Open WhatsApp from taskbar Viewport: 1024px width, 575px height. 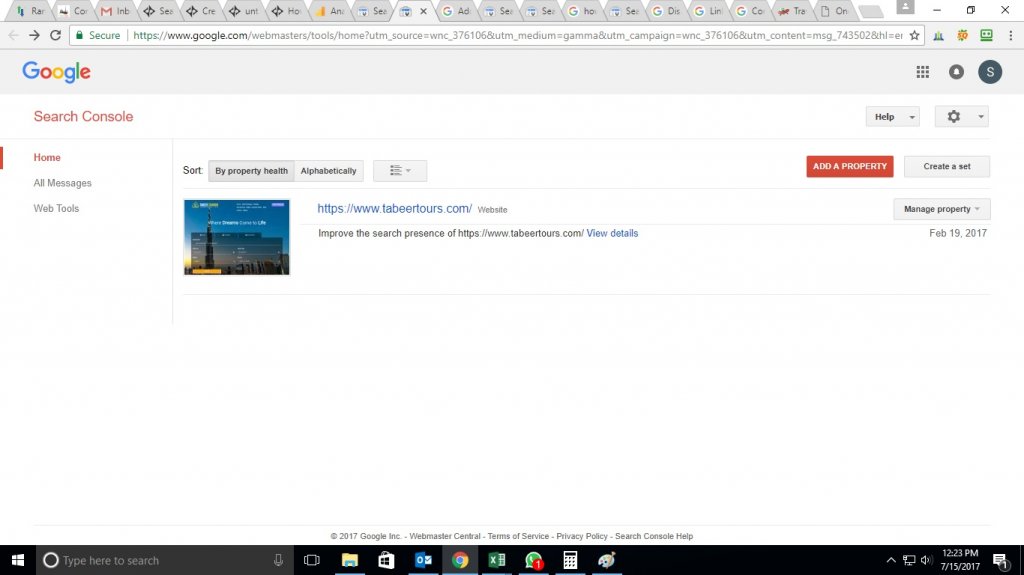tap(534, 560)
